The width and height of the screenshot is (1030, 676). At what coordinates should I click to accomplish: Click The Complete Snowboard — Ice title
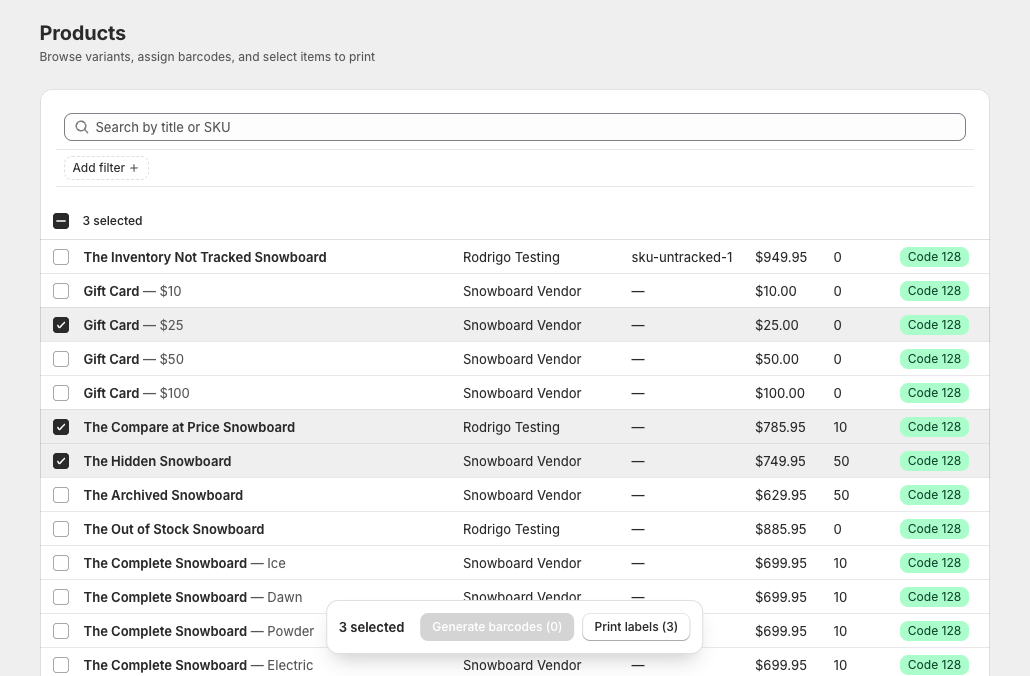(185, 563)
